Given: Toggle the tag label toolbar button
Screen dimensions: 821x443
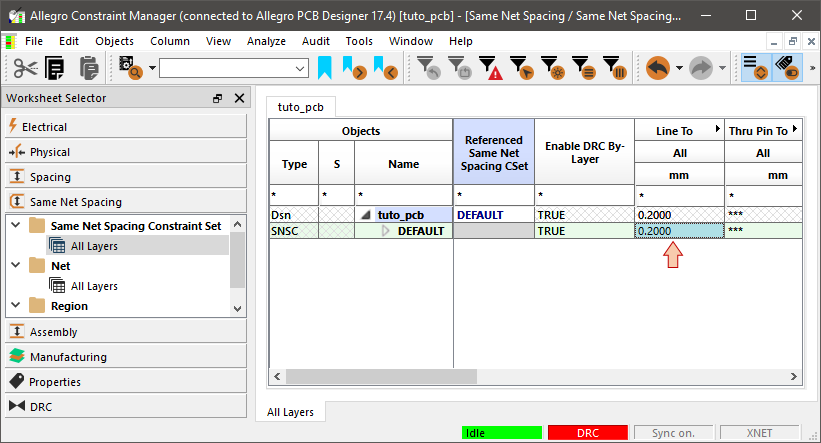Looking at the screenshot, I should tap(787, 68).
